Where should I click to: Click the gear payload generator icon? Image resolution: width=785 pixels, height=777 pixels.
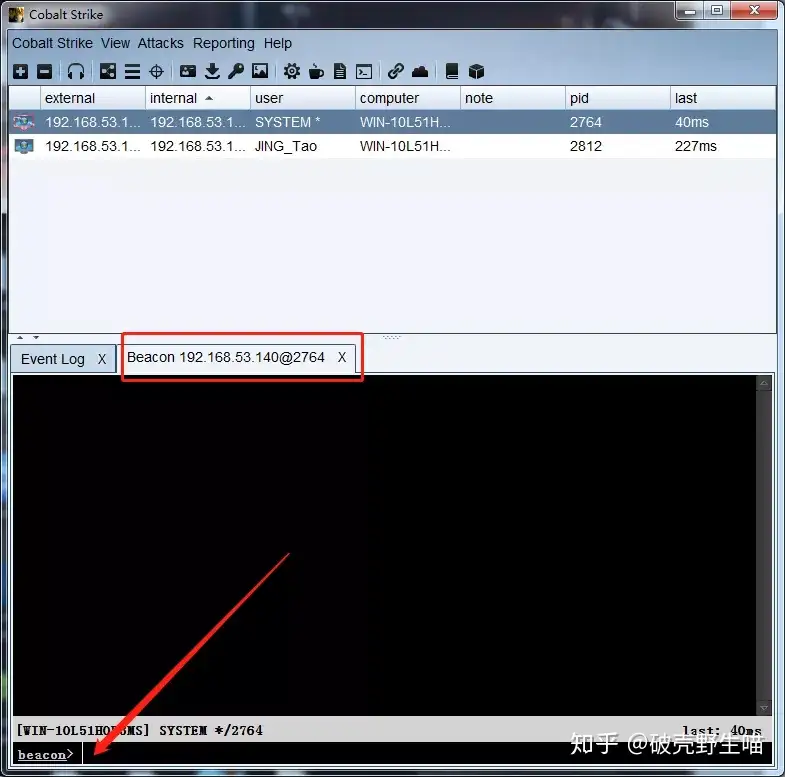point(292,71)
